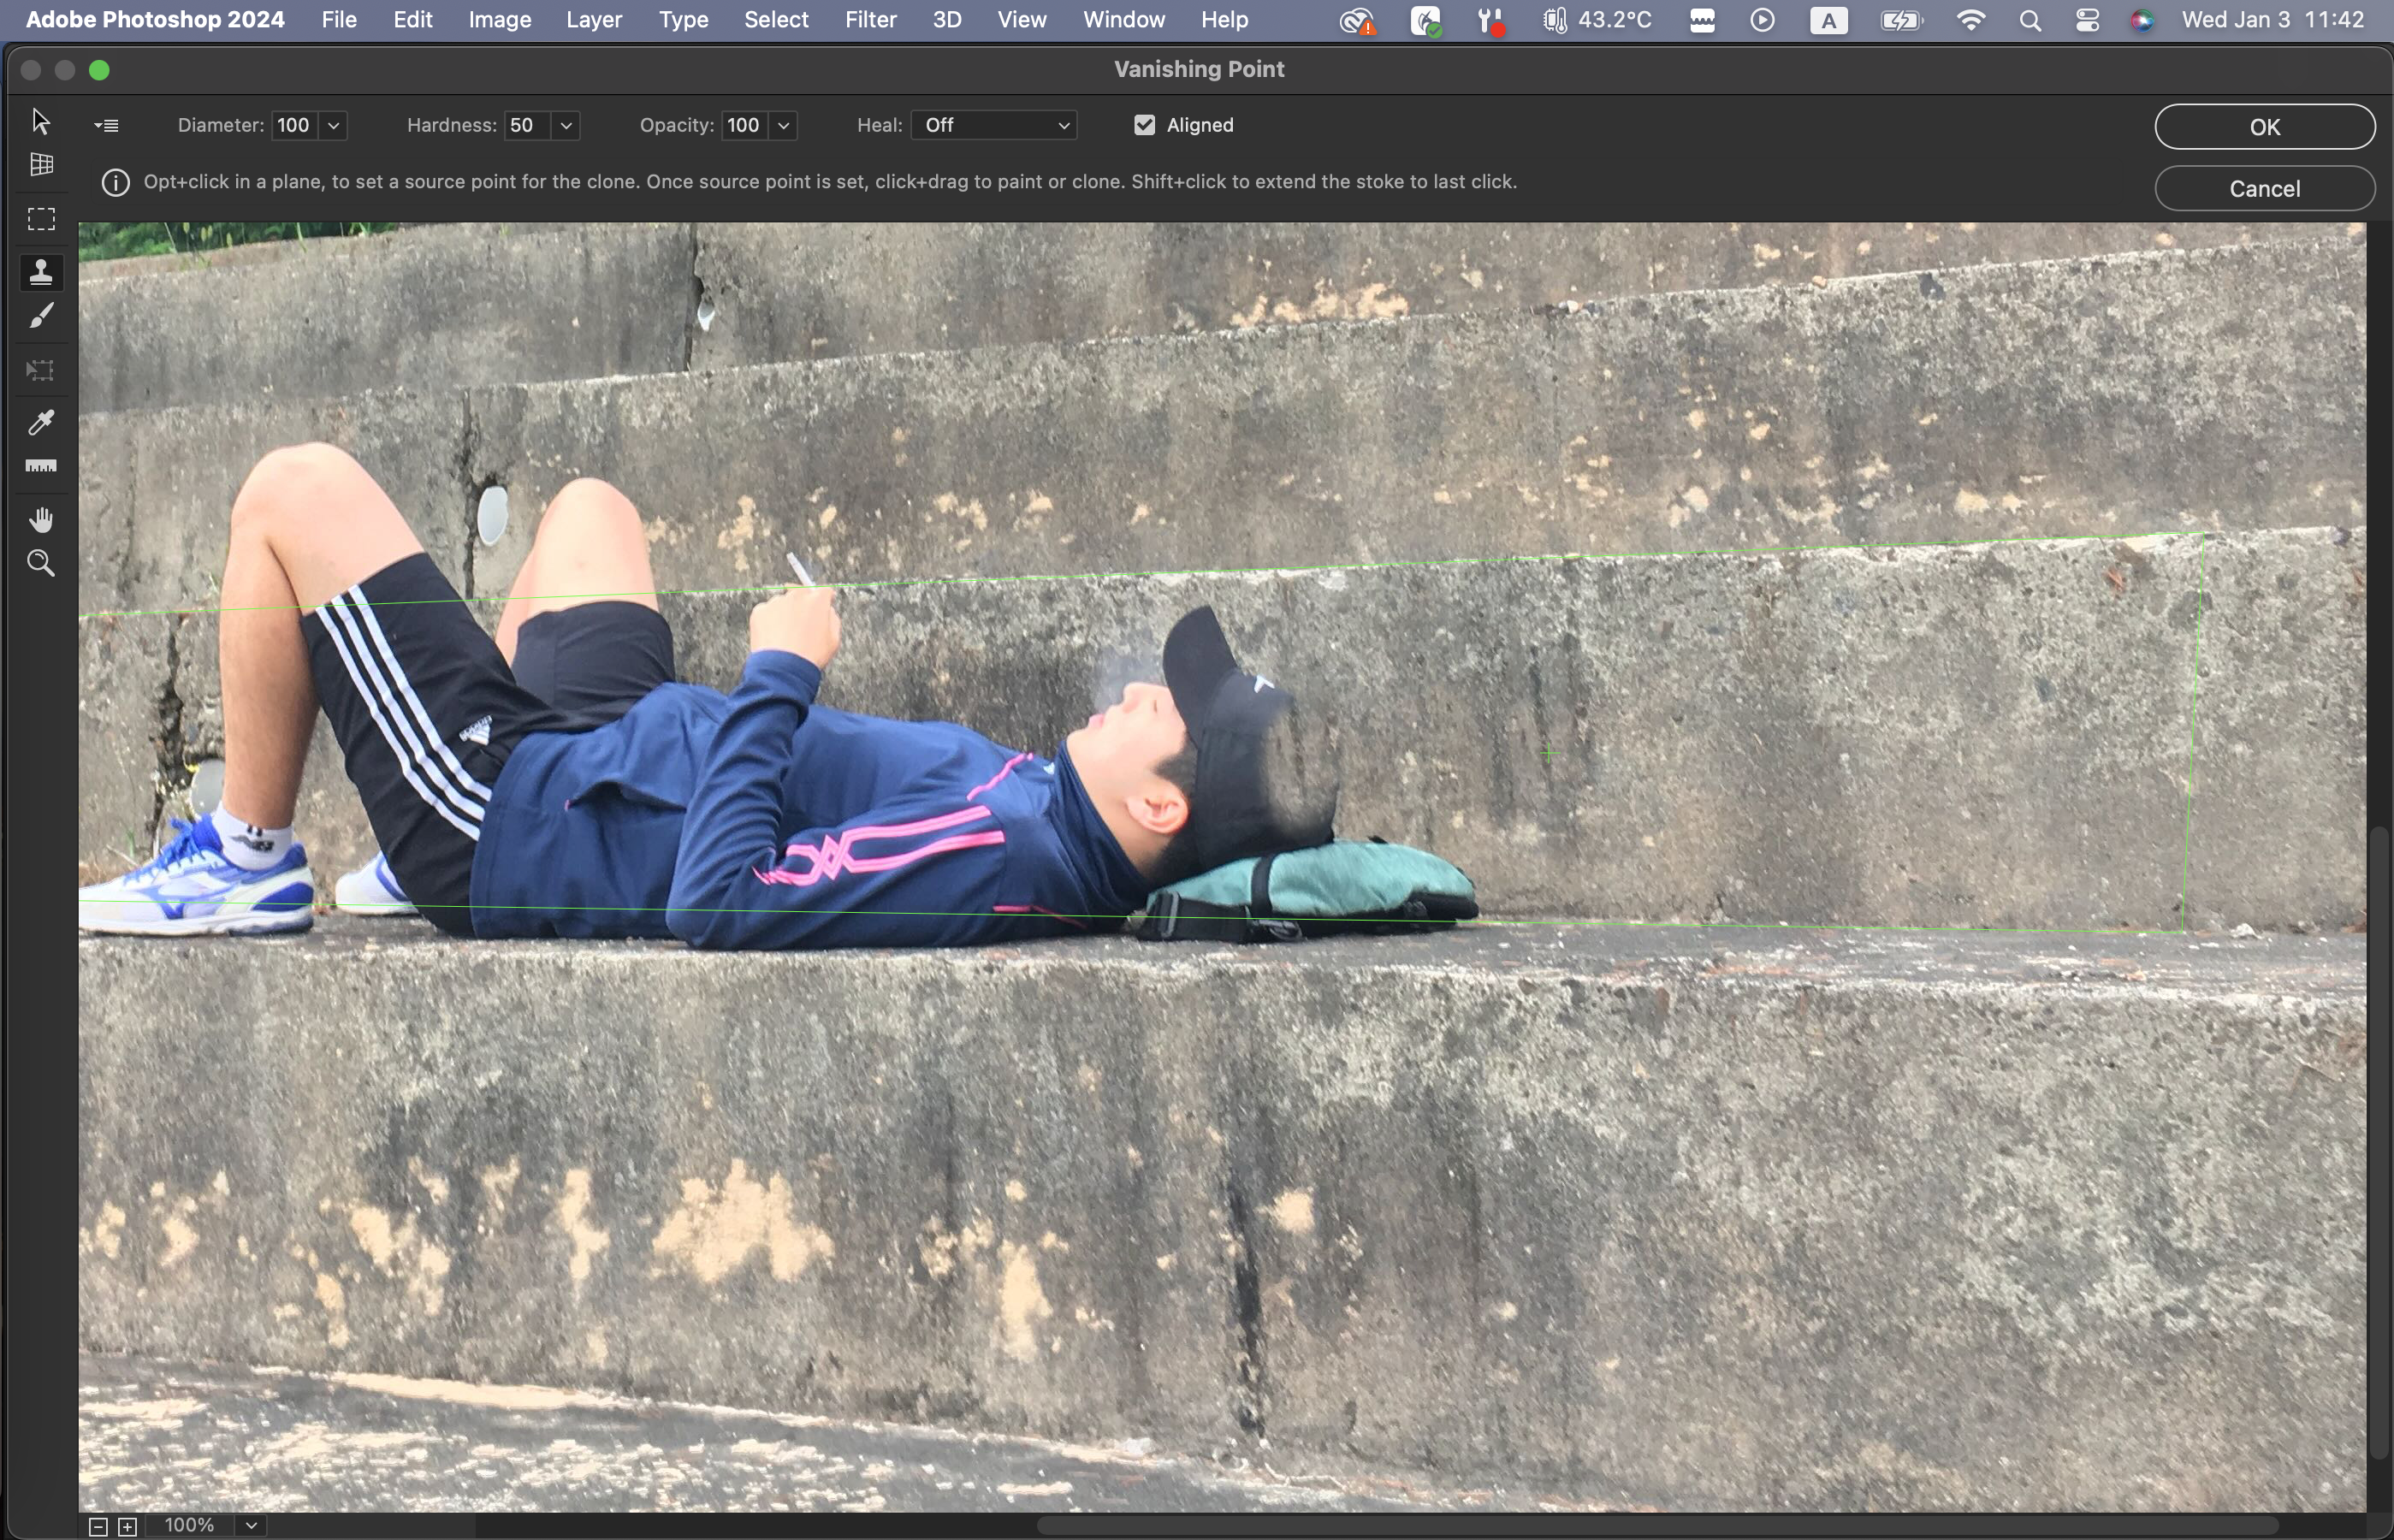This screenshot has width=2394, height=1540.
Task: Open the Heal mode dropdown
Action: pyautogui.click(x=994, y=125)
